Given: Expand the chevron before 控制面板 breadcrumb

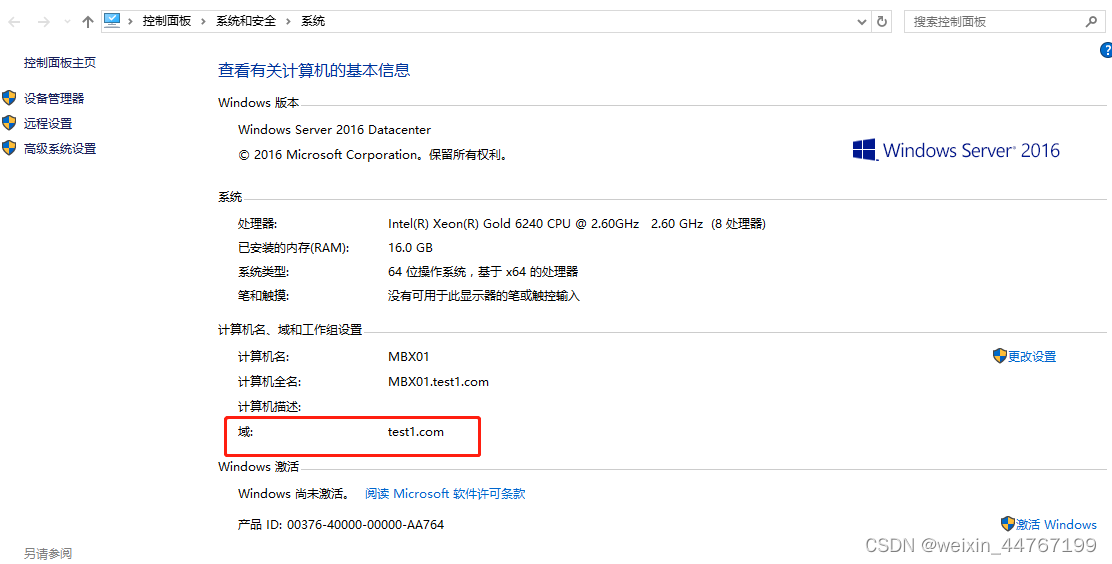Looking at the screenshot, I should [x=130, y=21].
